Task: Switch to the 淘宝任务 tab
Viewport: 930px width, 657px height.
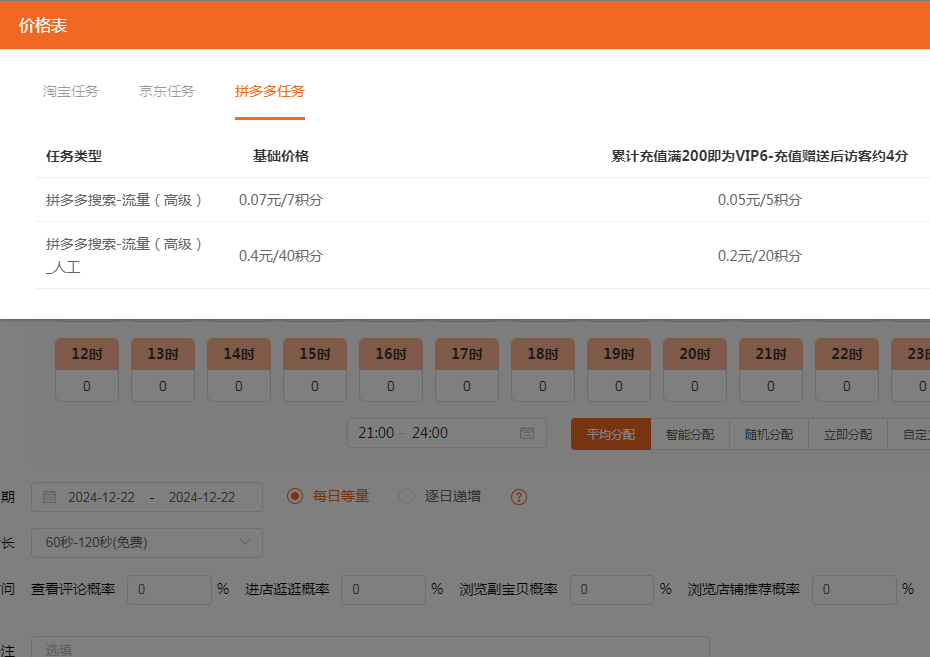Action: point(71,90)
